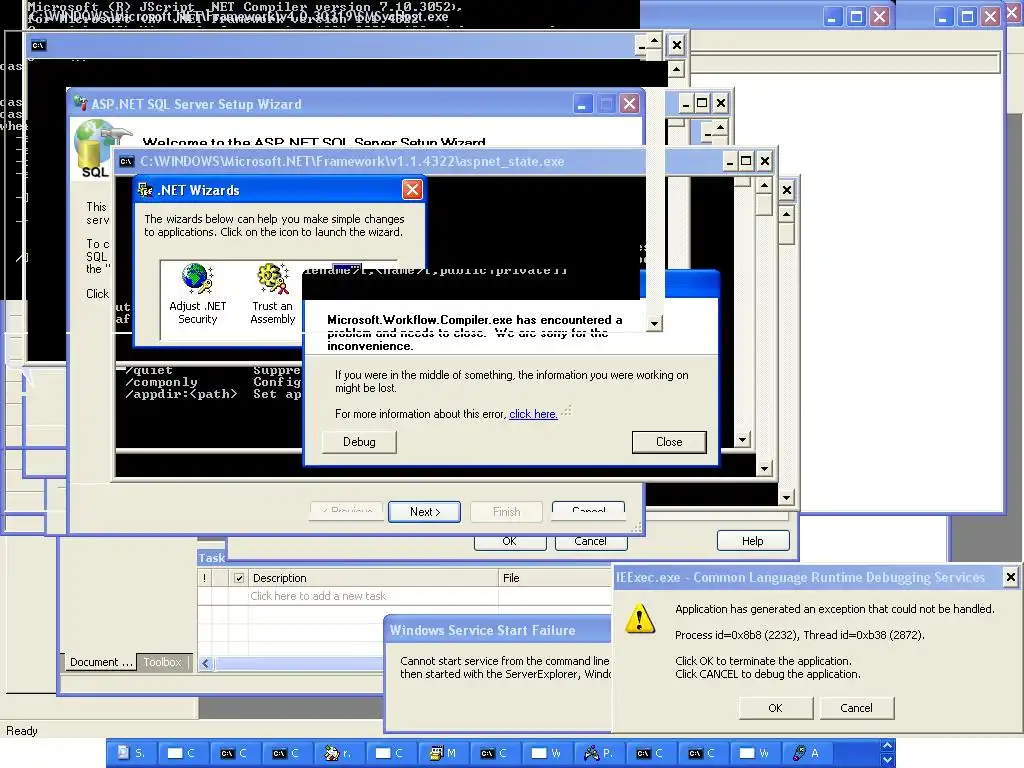Click the ASP.NET SQL Server Setup Wizard title icon
The image size is (1024, 768).
[80, 103]
